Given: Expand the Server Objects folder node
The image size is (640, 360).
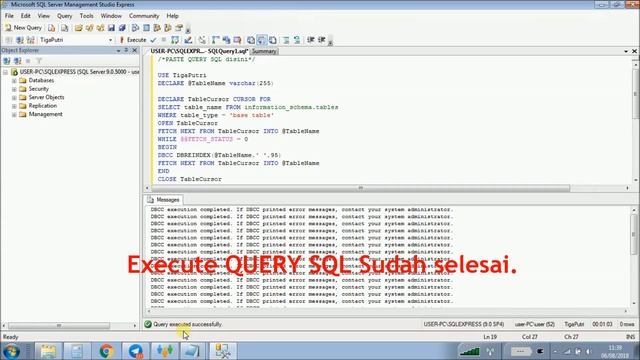Looking at the screenshot, I should tap(14, 98).
